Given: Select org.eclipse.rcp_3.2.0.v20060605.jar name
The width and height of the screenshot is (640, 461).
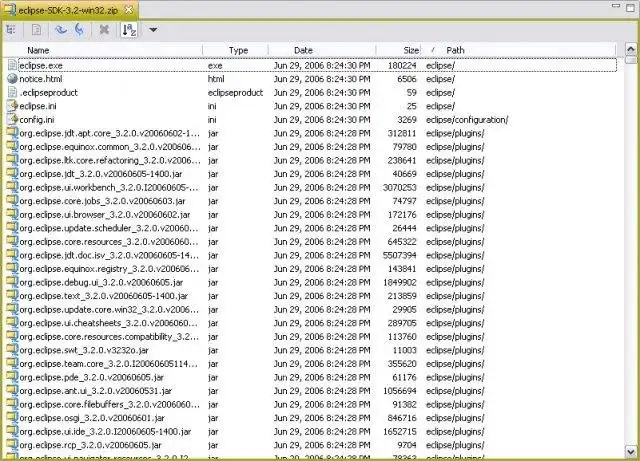Looking at the screenshot, I should (90, 445).
